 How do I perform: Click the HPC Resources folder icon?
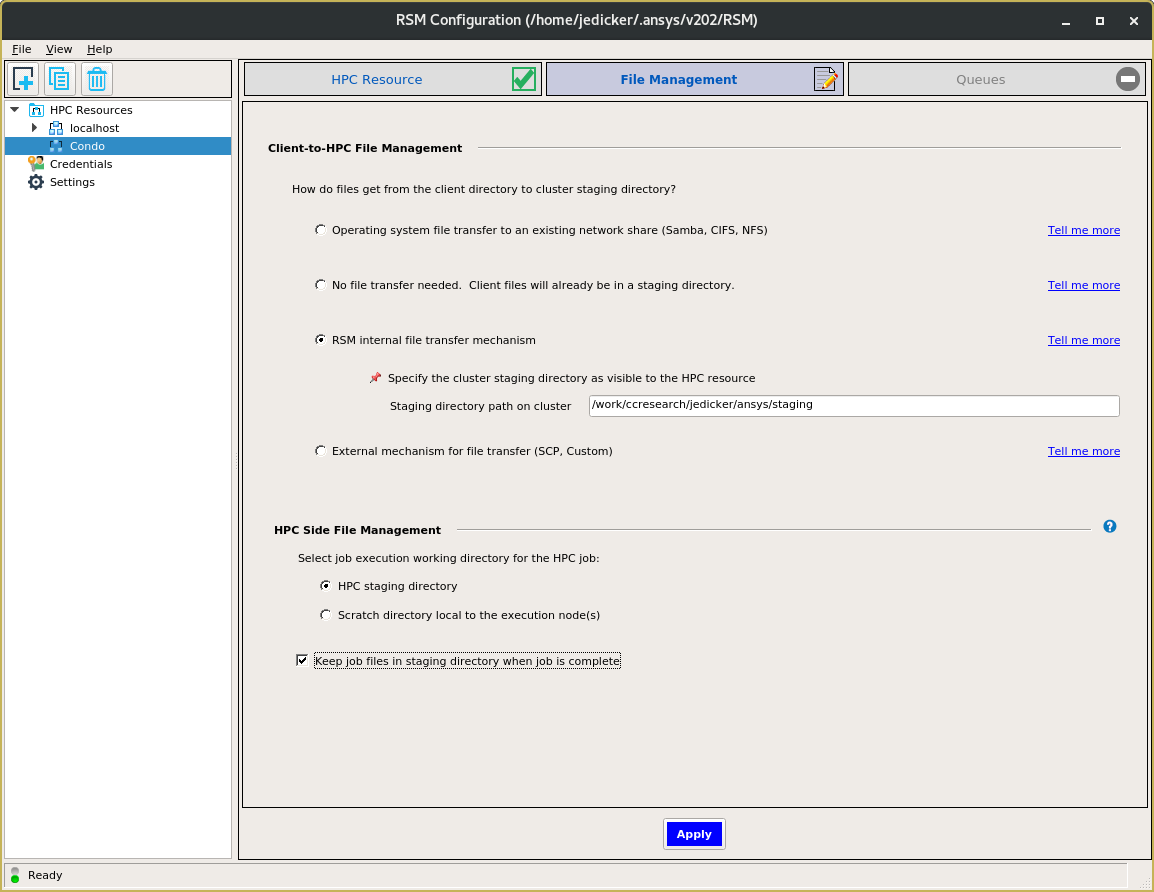pyautogui.click(x=36, y=110)
